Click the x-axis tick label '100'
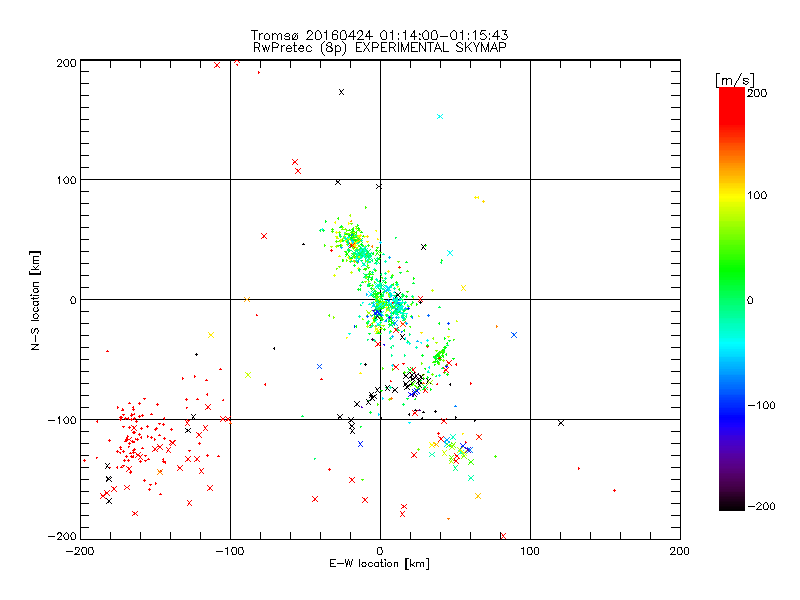This screenshot has height=600, width=800. pos(530,551)
